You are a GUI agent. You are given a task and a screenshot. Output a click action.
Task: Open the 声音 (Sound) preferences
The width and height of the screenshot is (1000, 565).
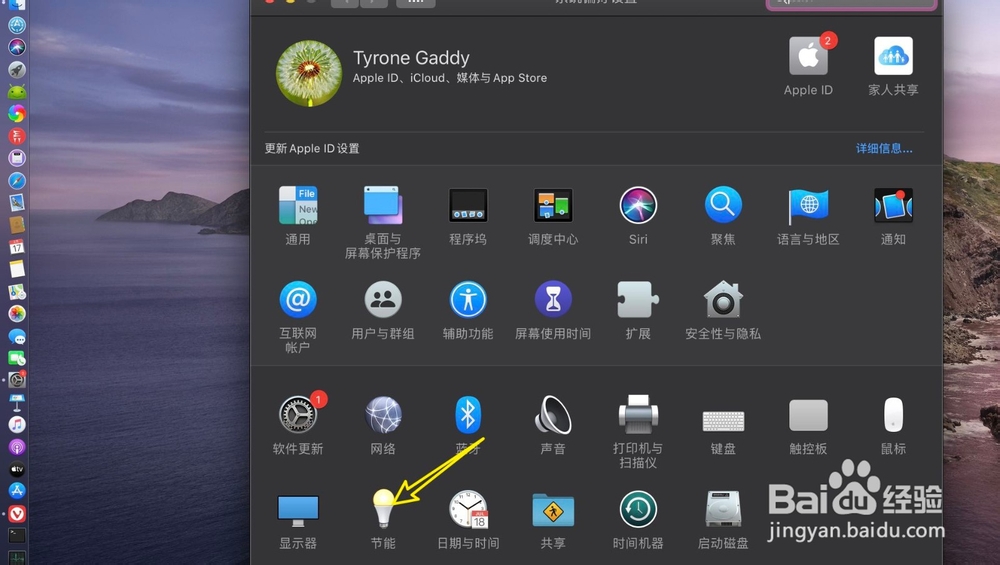553,415
